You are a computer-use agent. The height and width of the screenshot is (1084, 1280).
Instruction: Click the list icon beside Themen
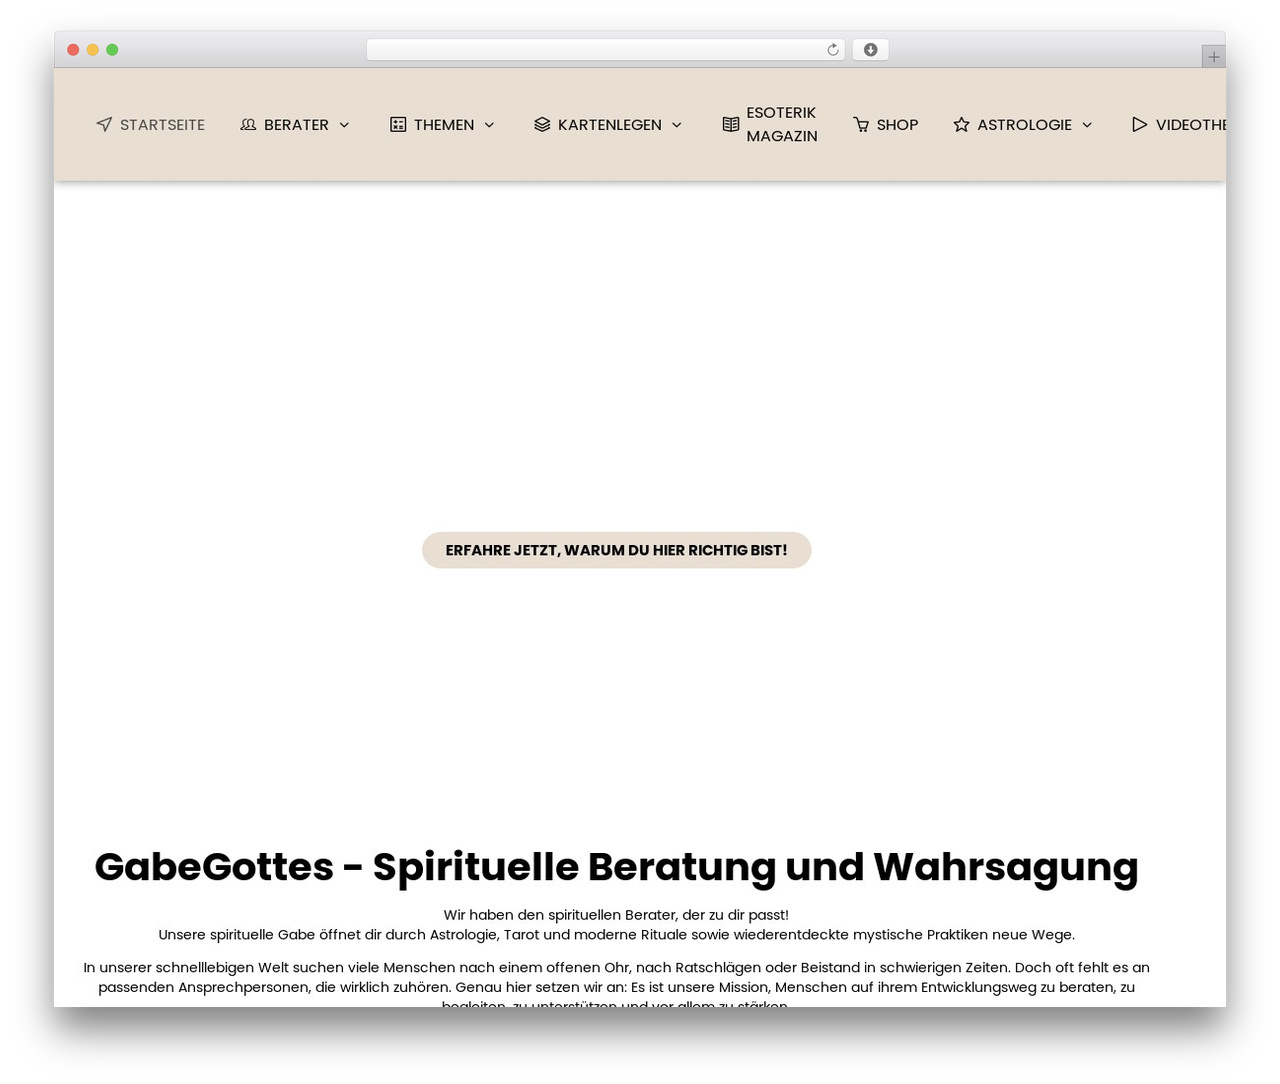pyautogui.click(x=398, y=124)
